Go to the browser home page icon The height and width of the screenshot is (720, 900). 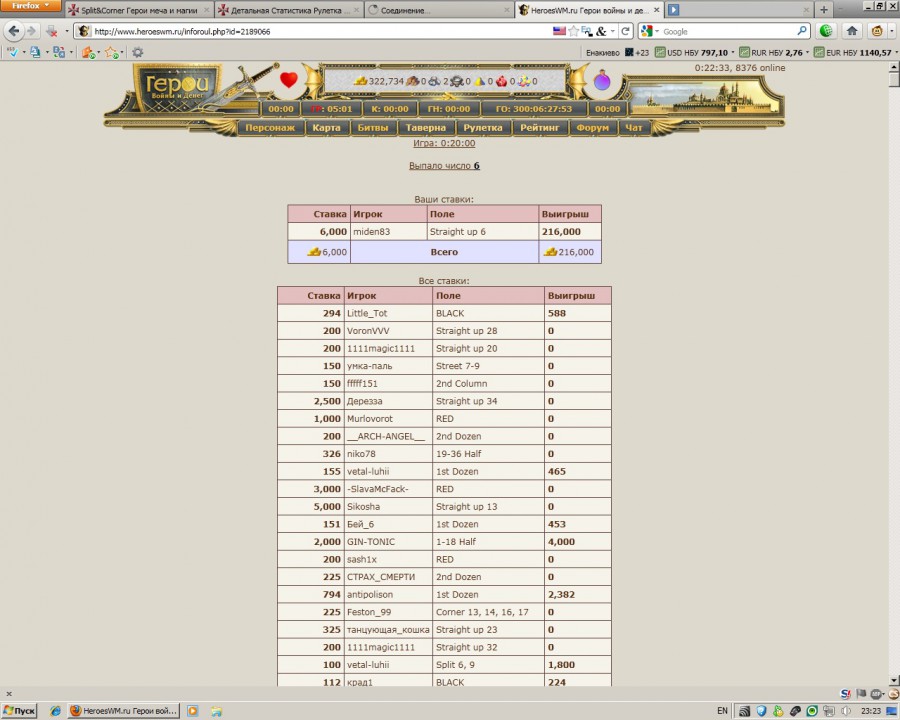[852, 31]
